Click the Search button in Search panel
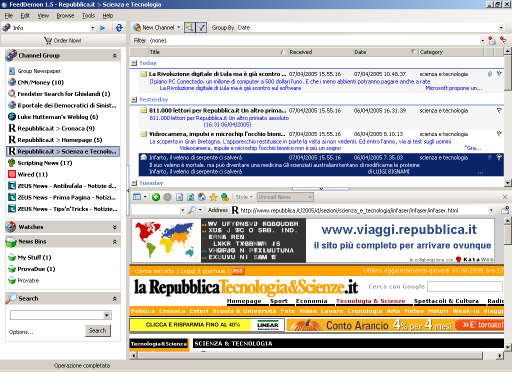This screenshot has width=512, height=372. 97,331
